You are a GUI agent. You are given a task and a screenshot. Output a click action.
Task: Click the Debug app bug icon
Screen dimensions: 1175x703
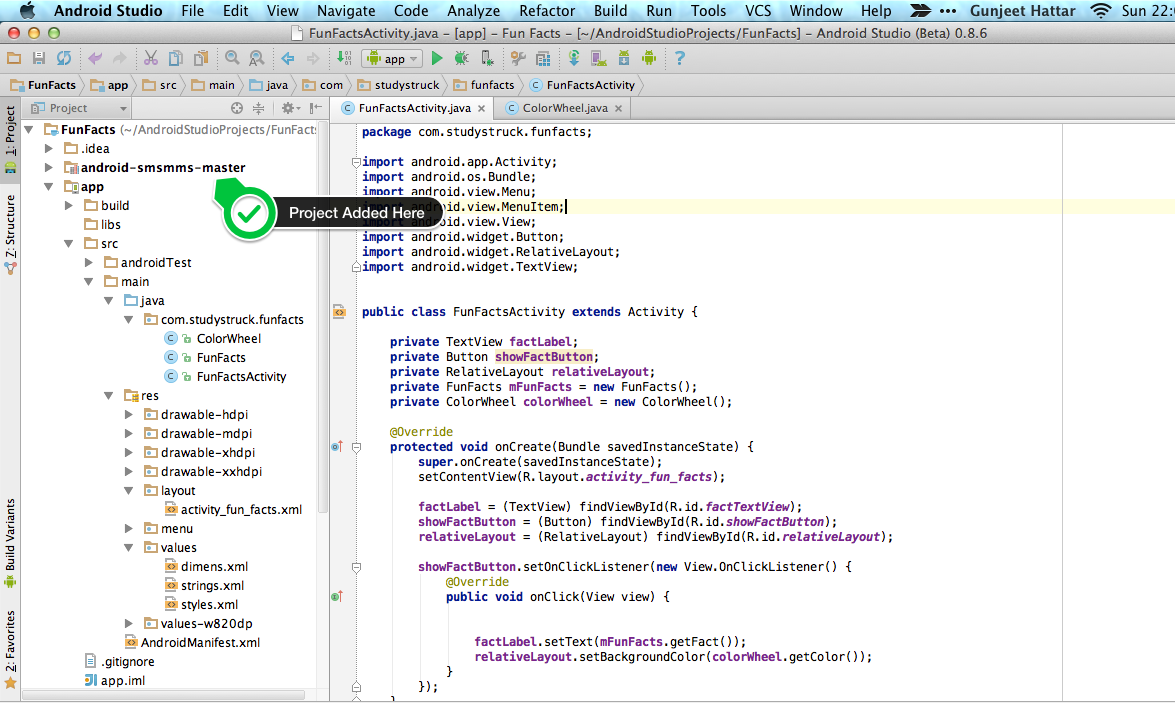460,59
